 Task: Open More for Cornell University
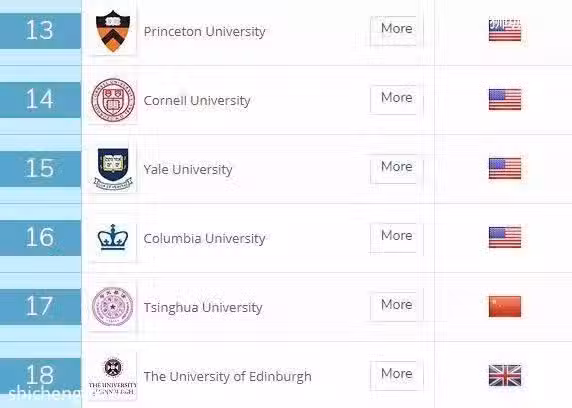coord(397,99)
